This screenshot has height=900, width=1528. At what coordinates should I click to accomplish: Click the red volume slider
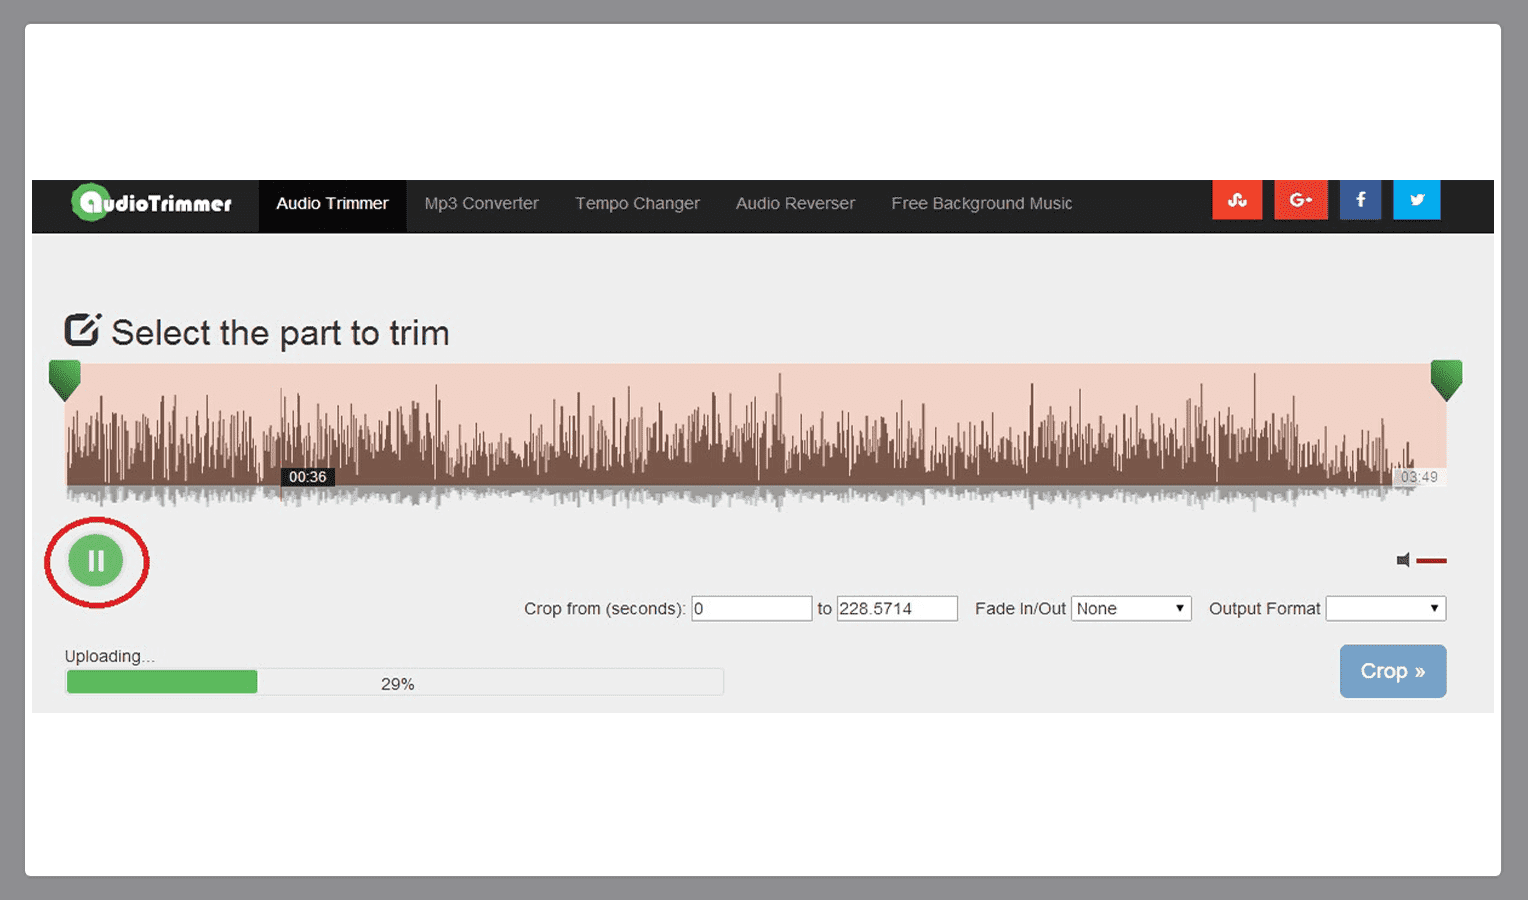pyautogui.click(x=1432, y=561)
